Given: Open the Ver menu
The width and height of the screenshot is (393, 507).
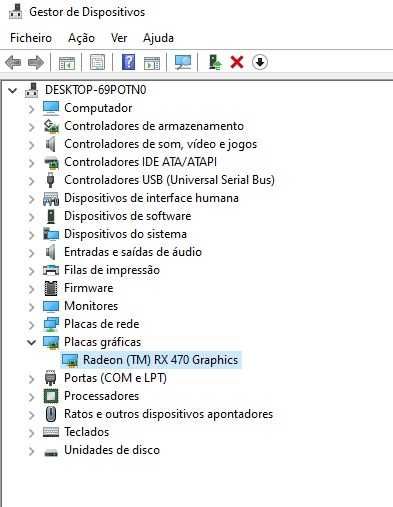Looking at the screenshot, I should pyautogui.click(x=119, y=38).
